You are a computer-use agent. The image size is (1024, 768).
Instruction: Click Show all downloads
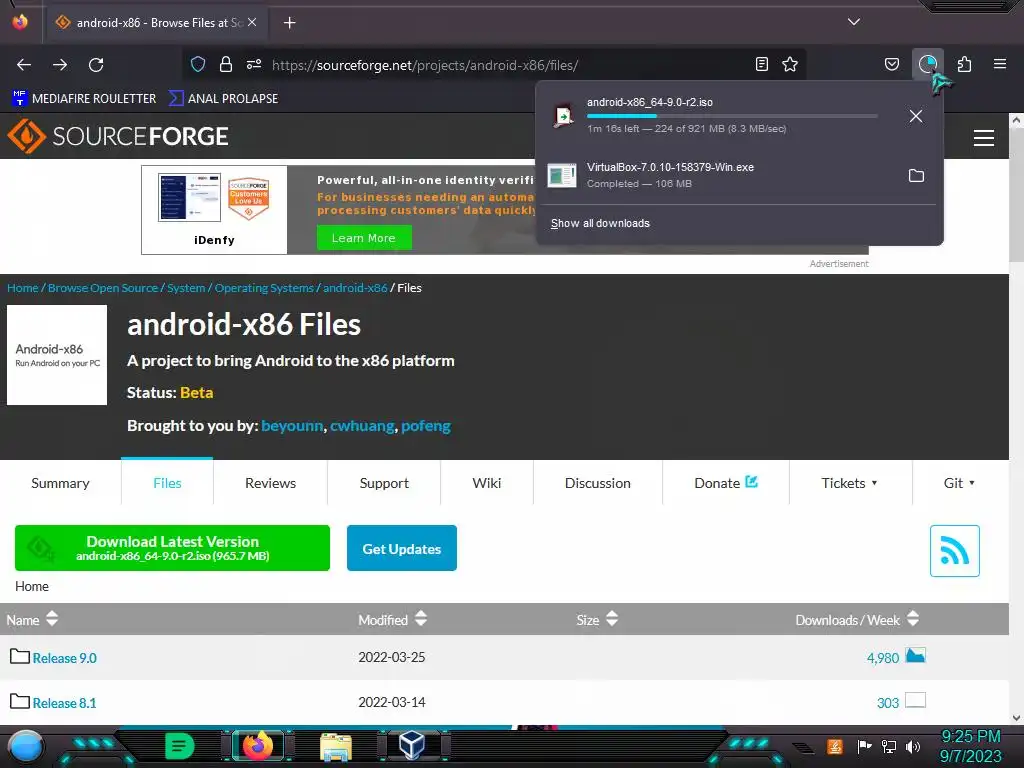coord(600,223)
